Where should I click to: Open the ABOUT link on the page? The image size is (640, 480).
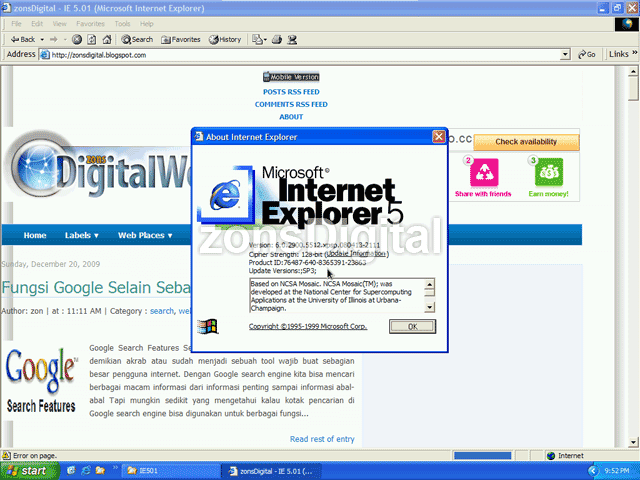coord(291,117)
